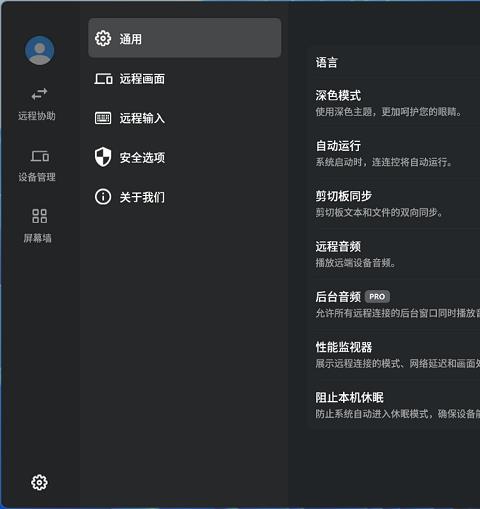Open the user profile avatar
This screenshot has width=480, height=509.
point(40,51)
